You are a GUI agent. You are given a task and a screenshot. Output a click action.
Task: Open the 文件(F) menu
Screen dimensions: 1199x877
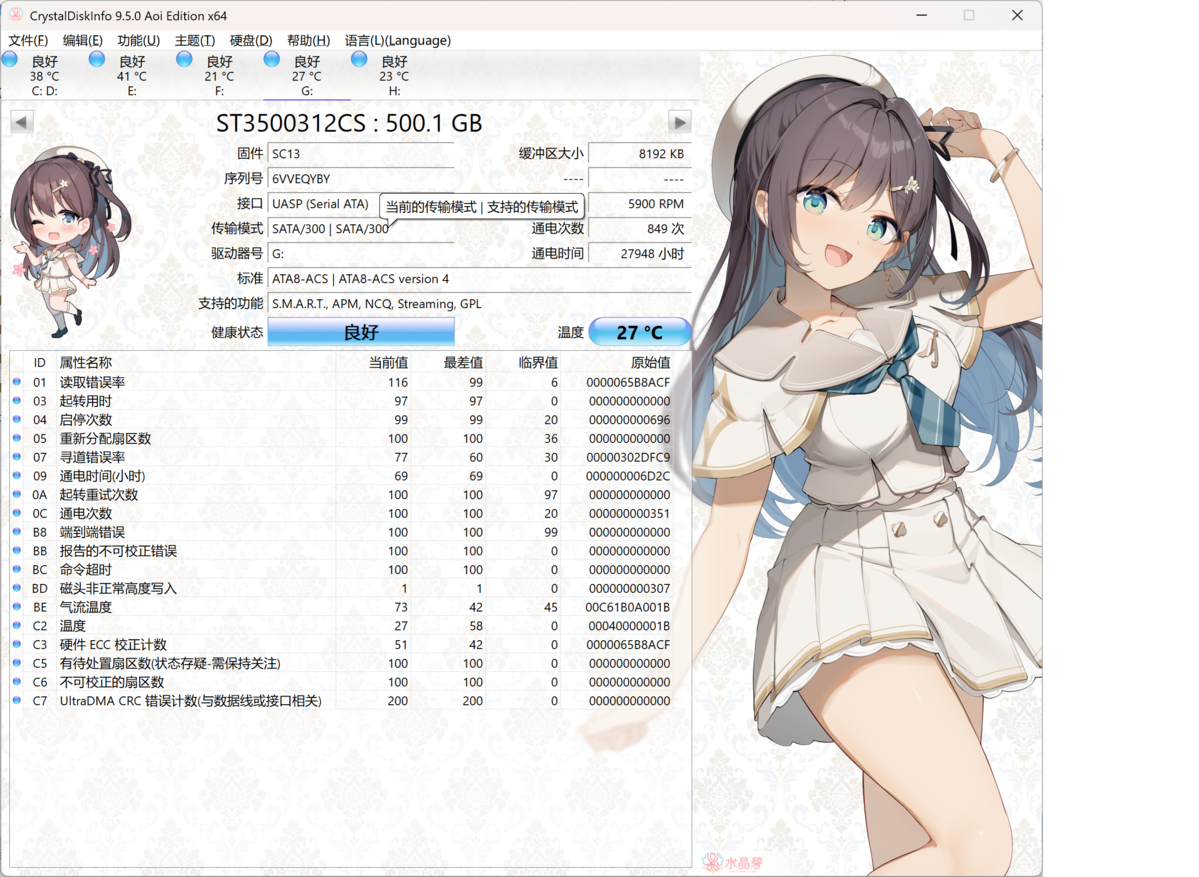(28, 41)
